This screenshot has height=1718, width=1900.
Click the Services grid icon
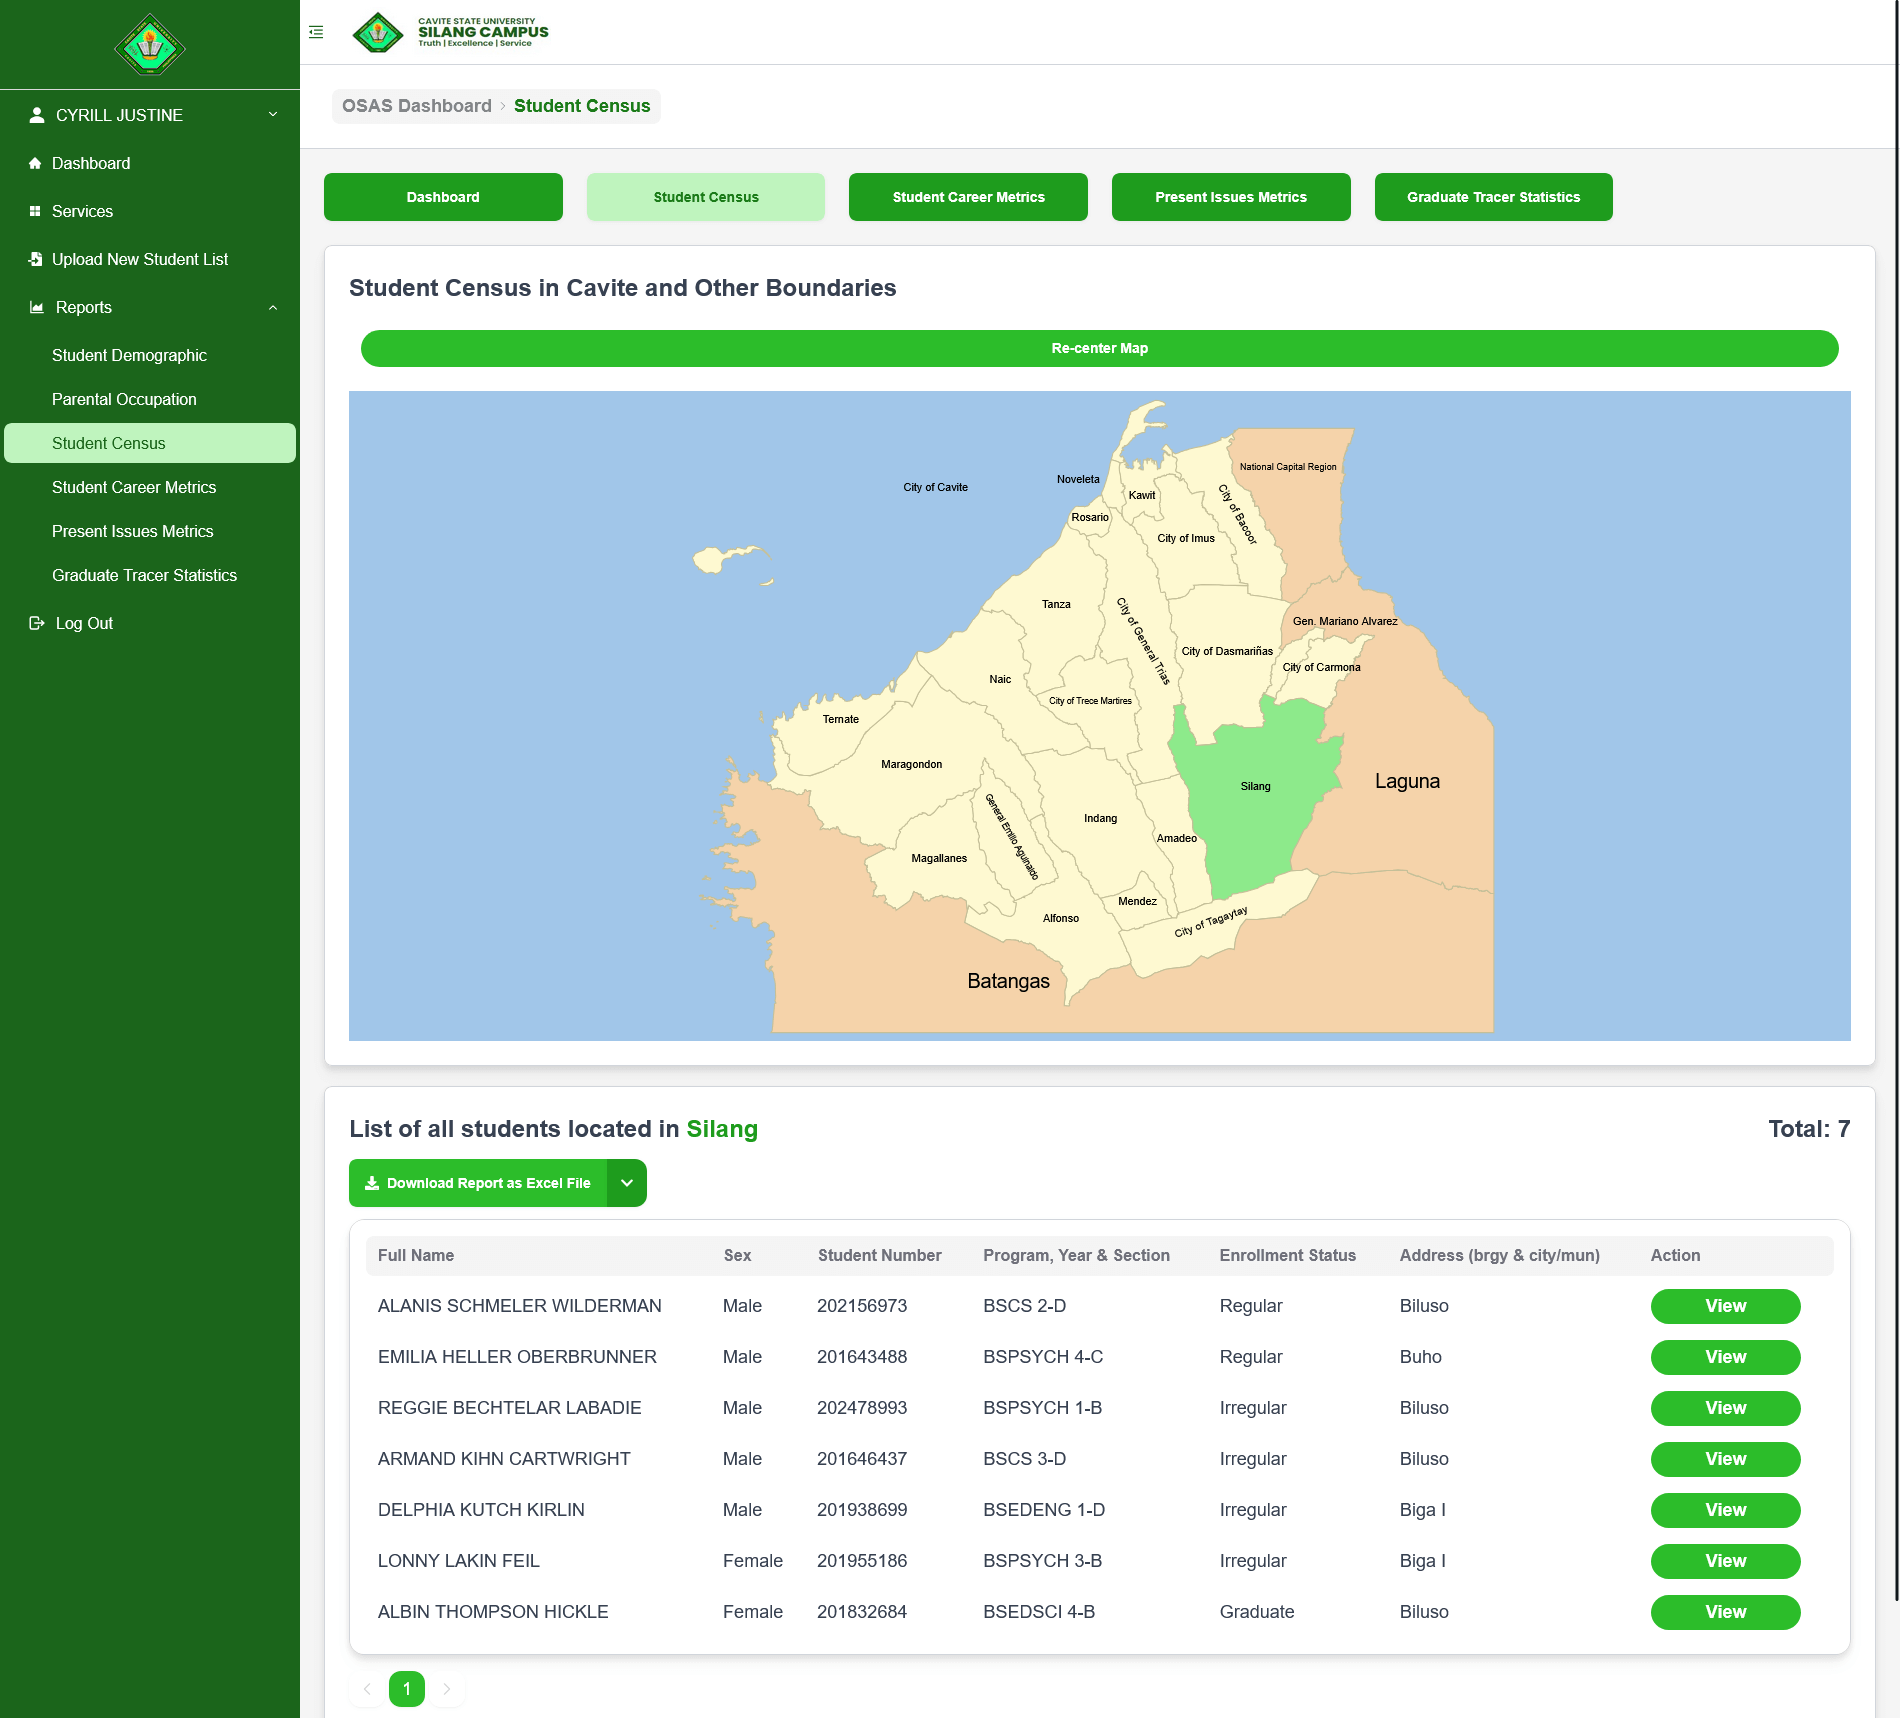(x=35, y=211)
